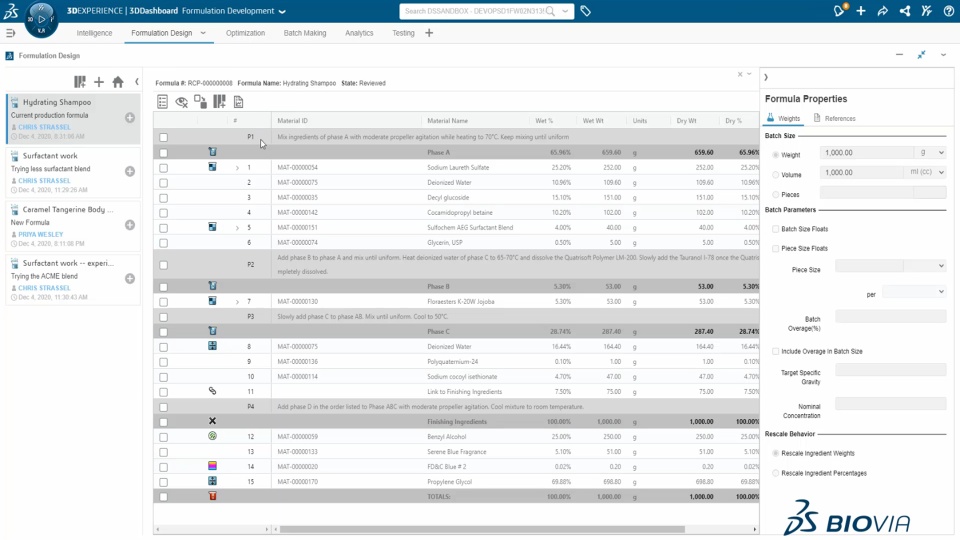Open the Formulation Development dashboard dropdown
The image size is (960, 540).
point(282,12)
